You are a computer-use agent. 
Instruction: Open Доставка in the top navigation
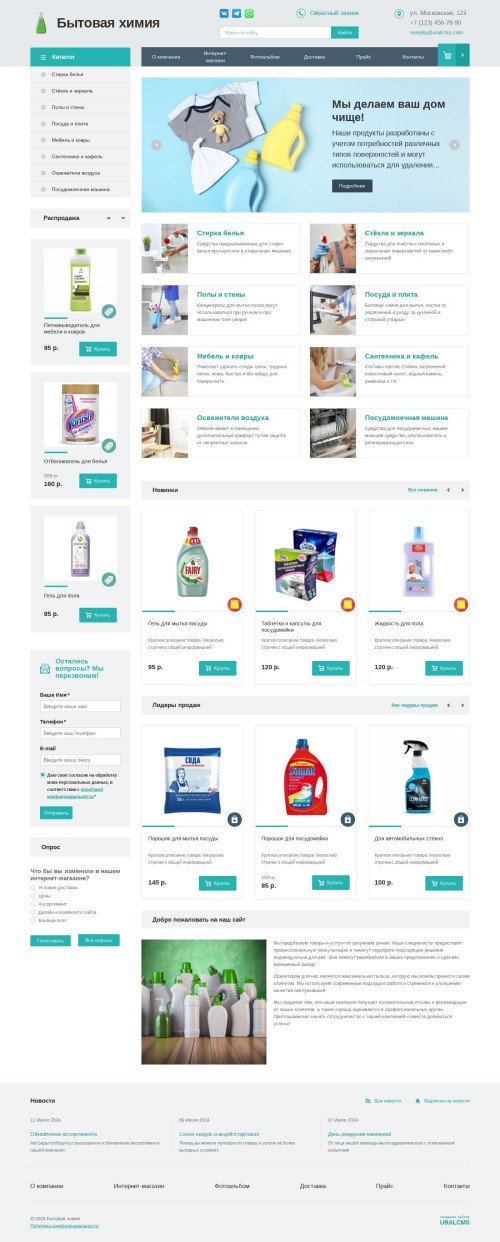pyautogui.click(x=314, y=57)
